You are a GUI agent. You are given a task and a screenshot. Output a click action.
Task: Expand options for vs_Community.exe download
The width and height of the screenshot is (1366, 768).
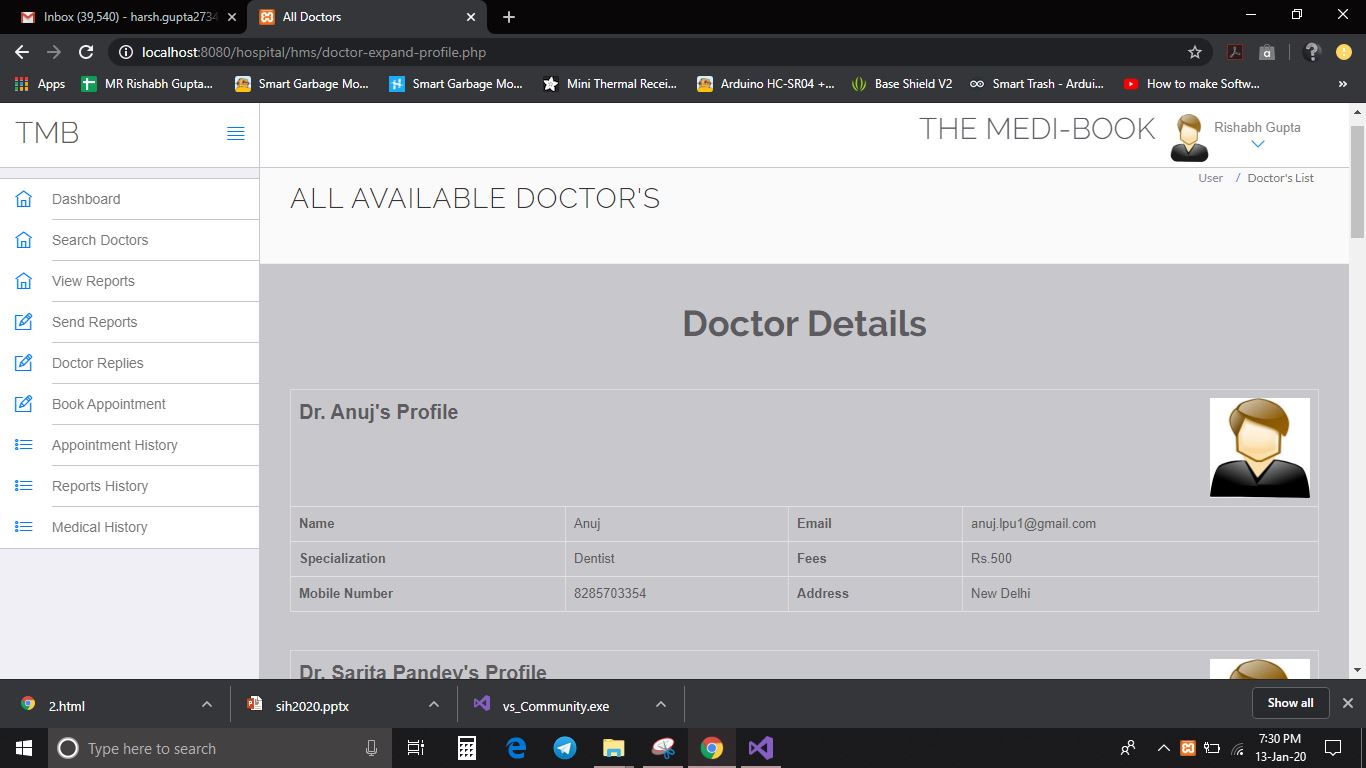(x=661, y=705)
